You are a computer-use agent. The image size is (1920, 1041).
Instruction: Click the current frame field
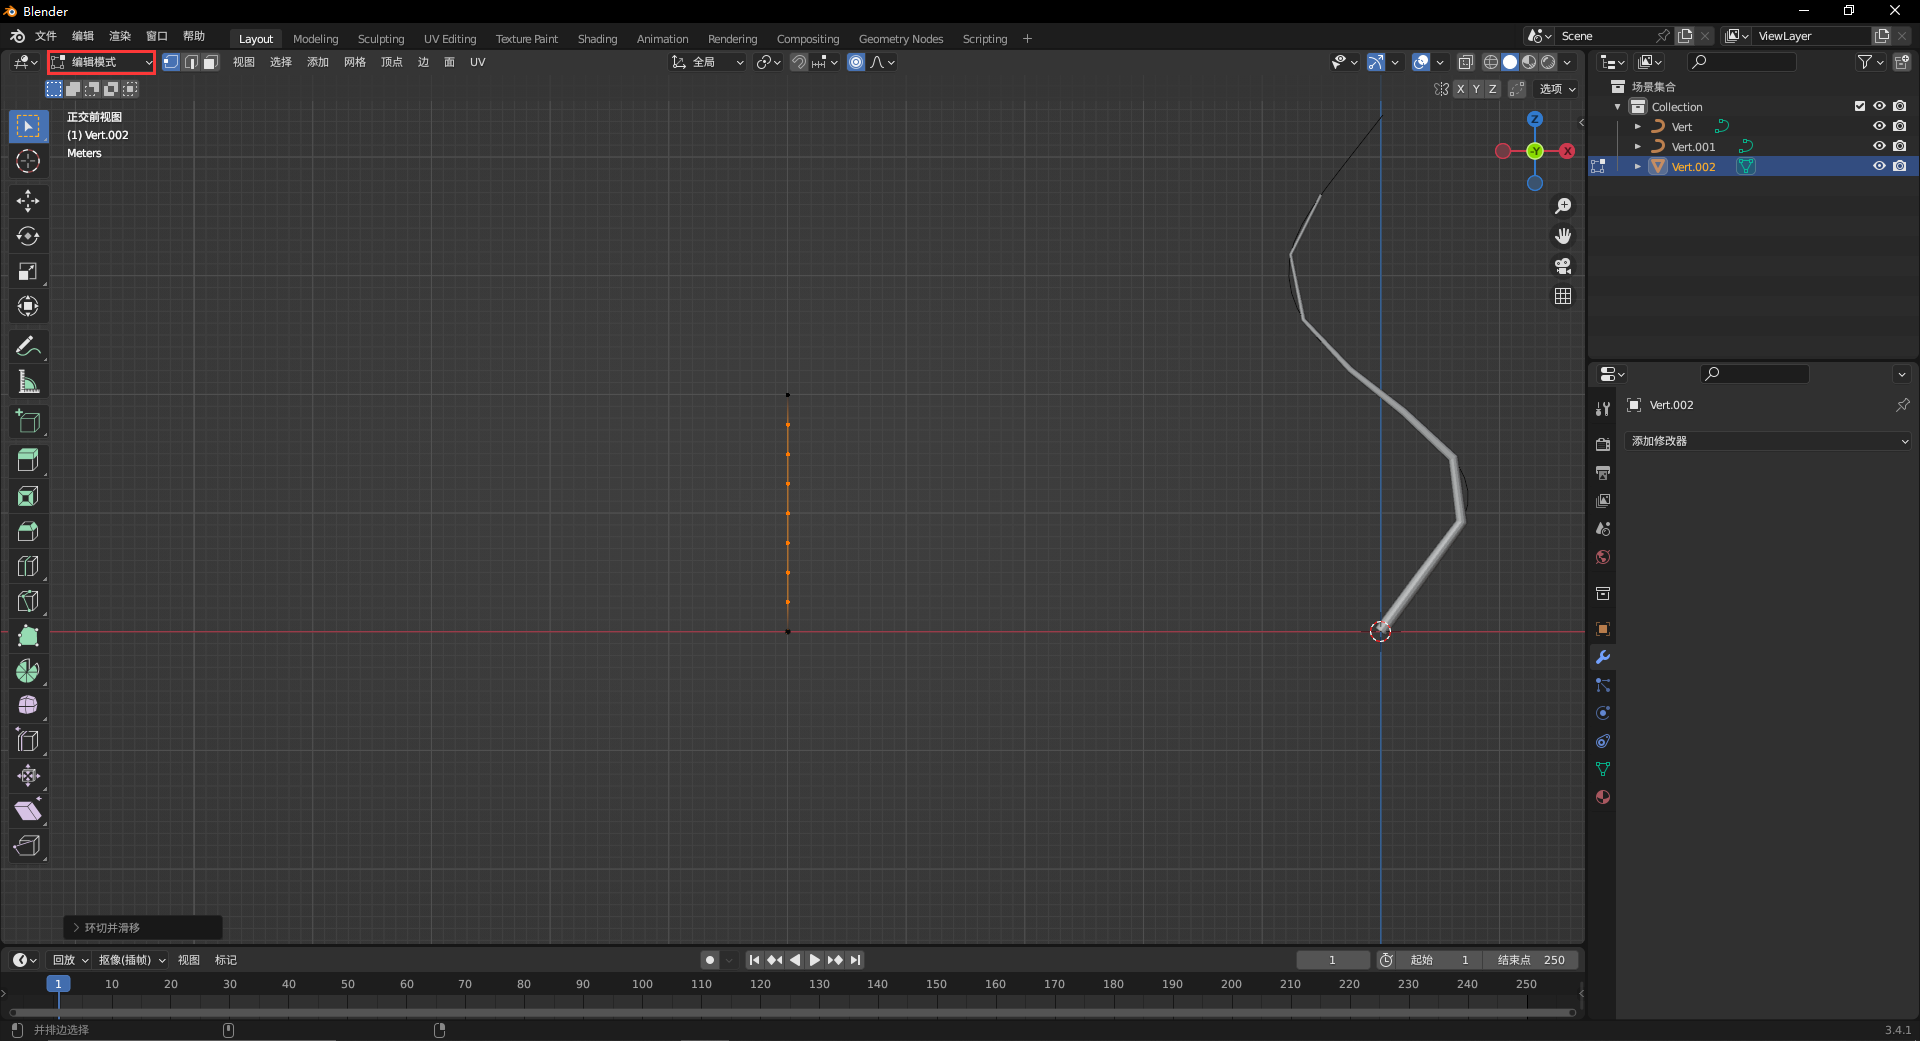1333,960
